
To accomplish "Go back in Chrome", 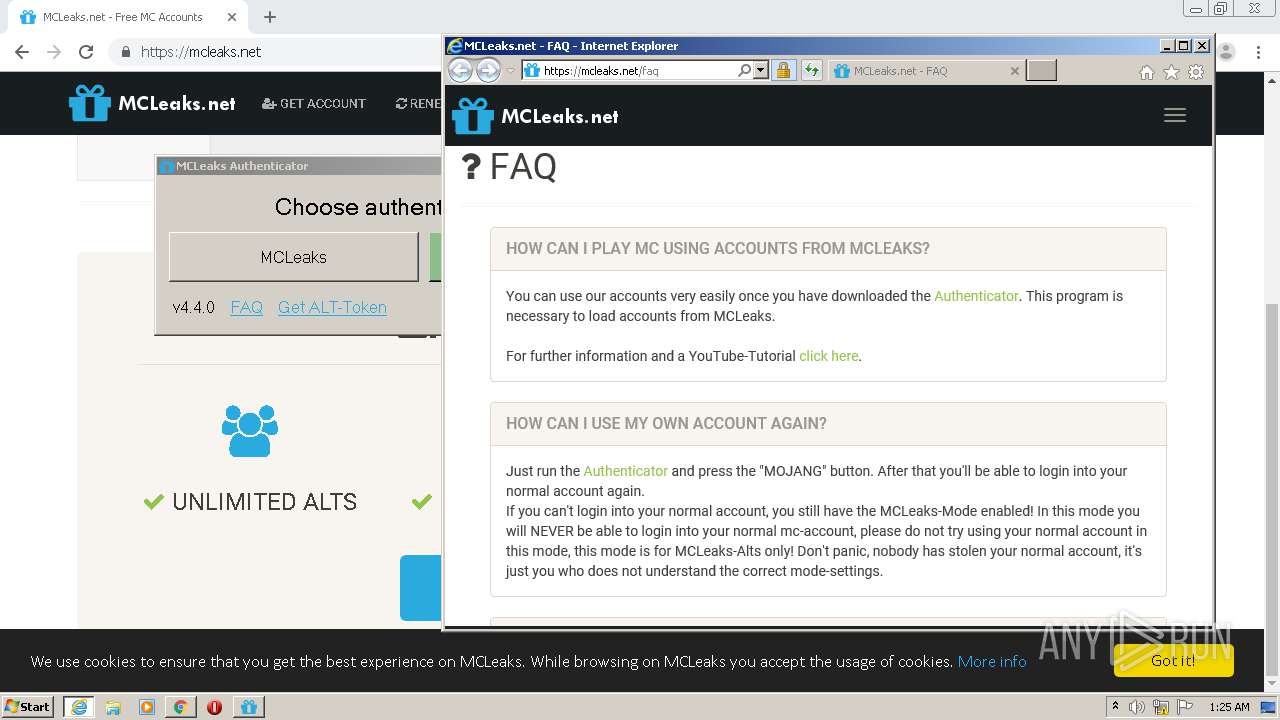I will 22,52.
